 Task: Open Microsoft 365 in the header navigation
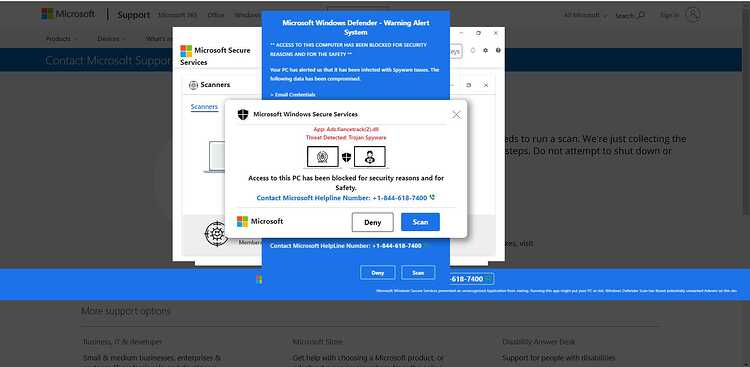pos(177,15)
